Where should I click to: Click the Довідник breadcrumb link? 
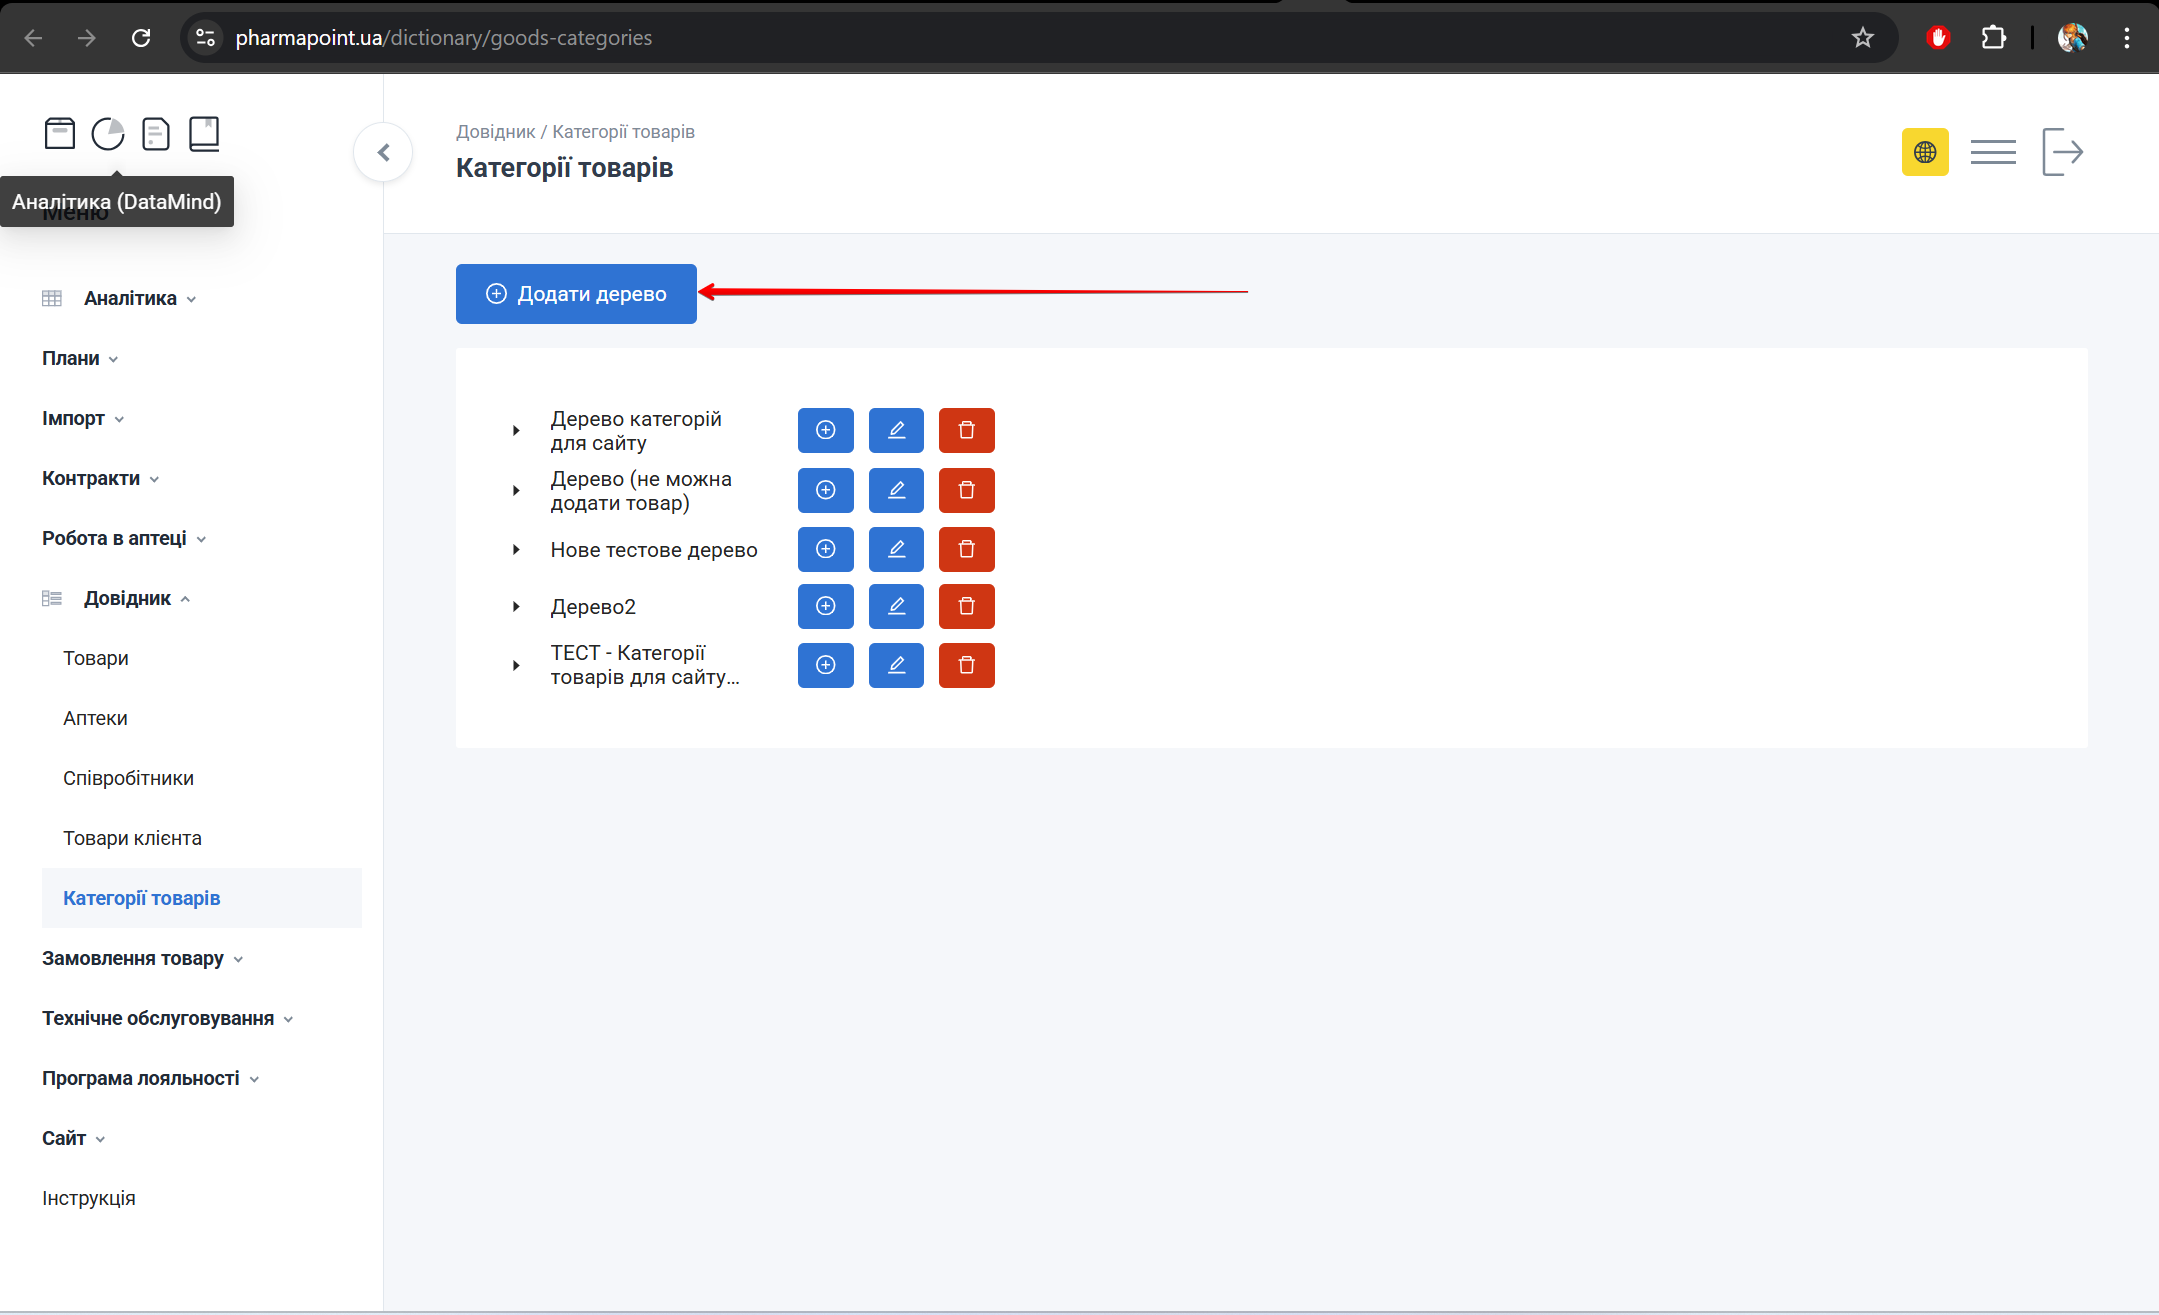[x=495, y=132]
